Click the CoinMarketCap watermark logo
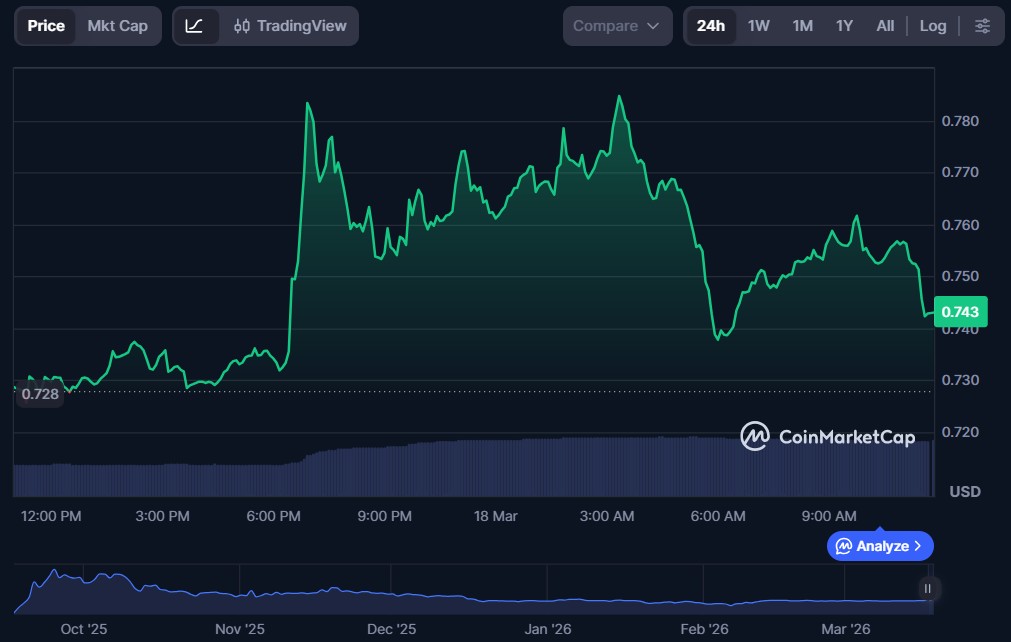The width and height of the screenshot is (1011, 642). click(827, 436)
